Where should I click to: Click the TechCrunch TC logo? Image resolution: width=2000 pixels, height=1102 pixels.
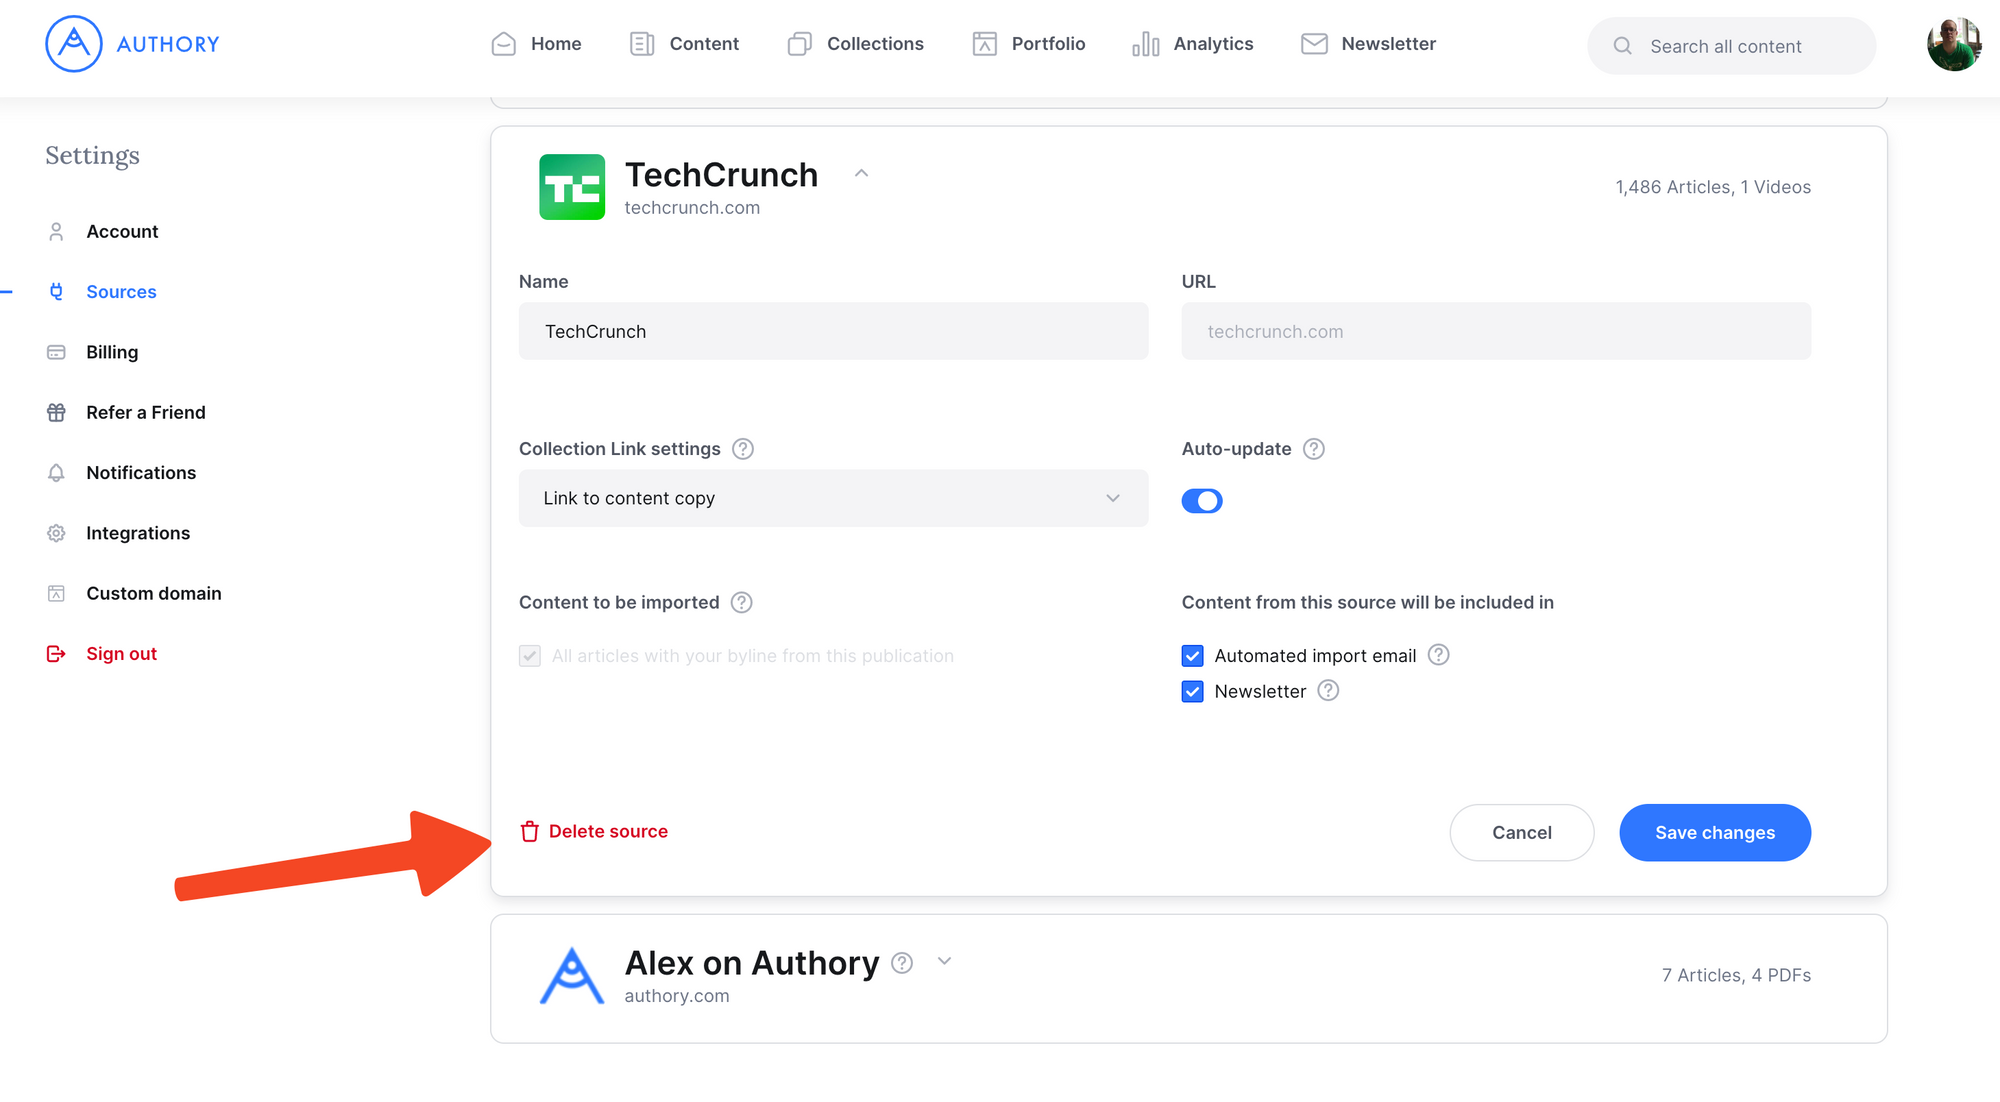[x=572, y=187]
